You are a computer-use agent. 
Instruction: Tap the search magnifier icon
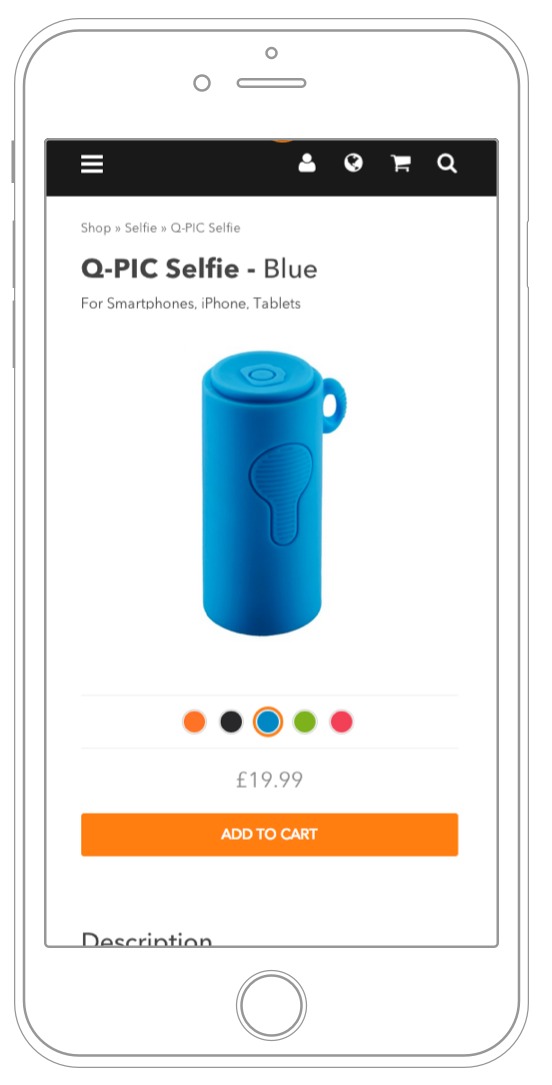tap(447, 163)
